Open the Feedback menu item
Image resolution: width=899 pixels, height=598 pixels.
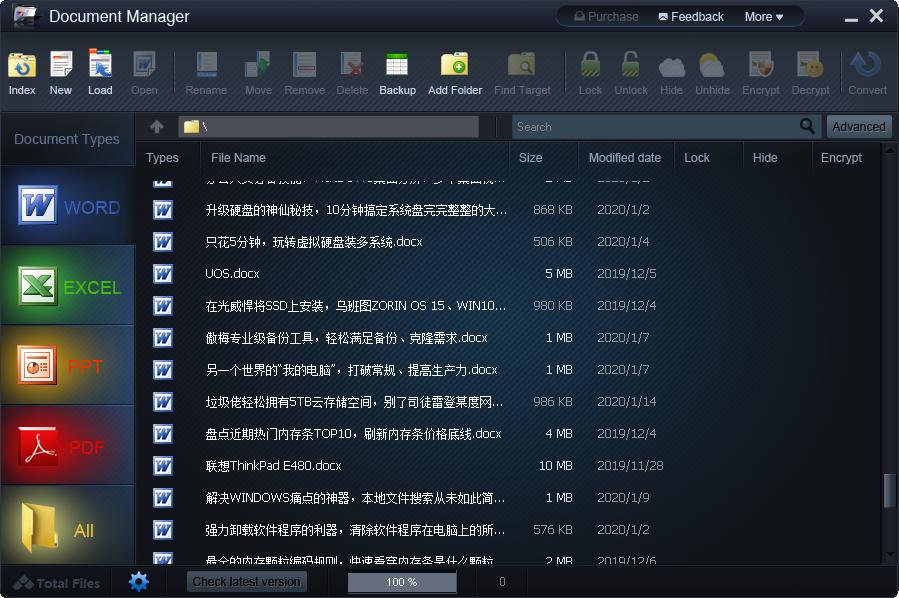pyautogui.click(x=690, y=16)
